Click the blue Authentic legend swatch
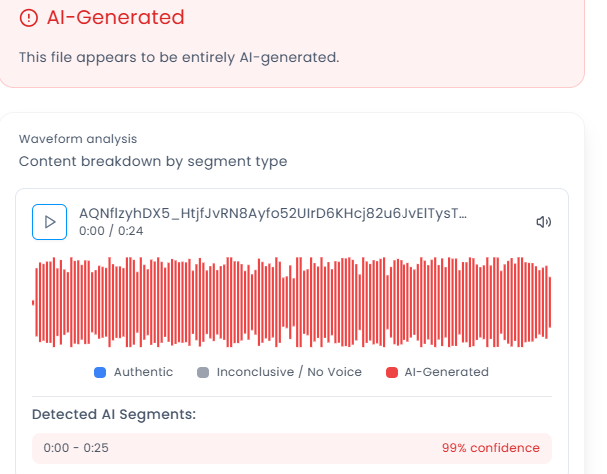 100,372
